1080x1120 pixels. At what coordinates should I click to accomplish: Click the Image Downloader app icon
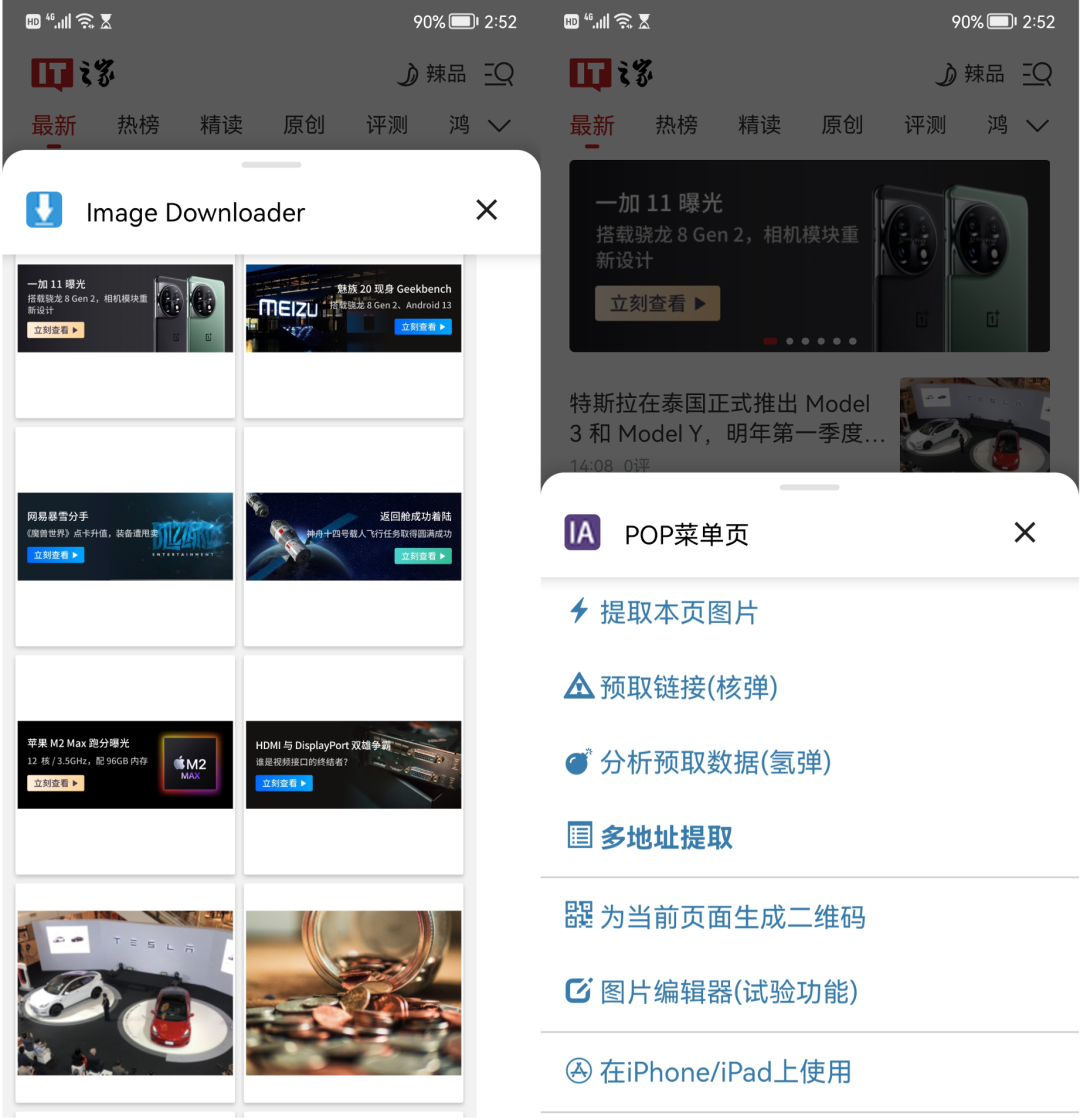pyautogui.click(x=44, y=210)
